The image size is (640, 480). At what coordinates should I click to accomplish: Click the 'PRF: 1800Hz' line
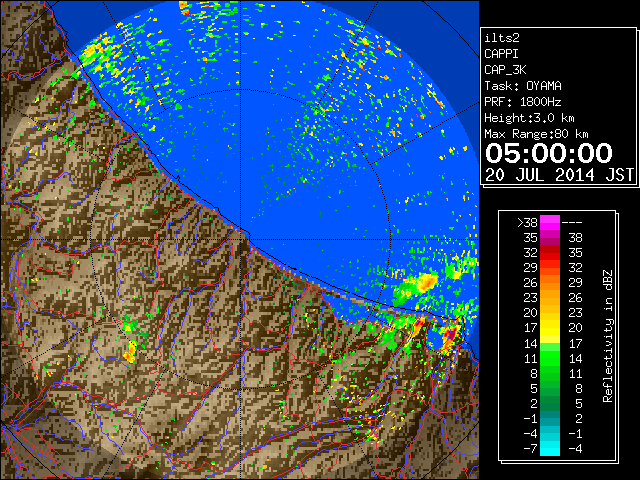pos(523,102)
